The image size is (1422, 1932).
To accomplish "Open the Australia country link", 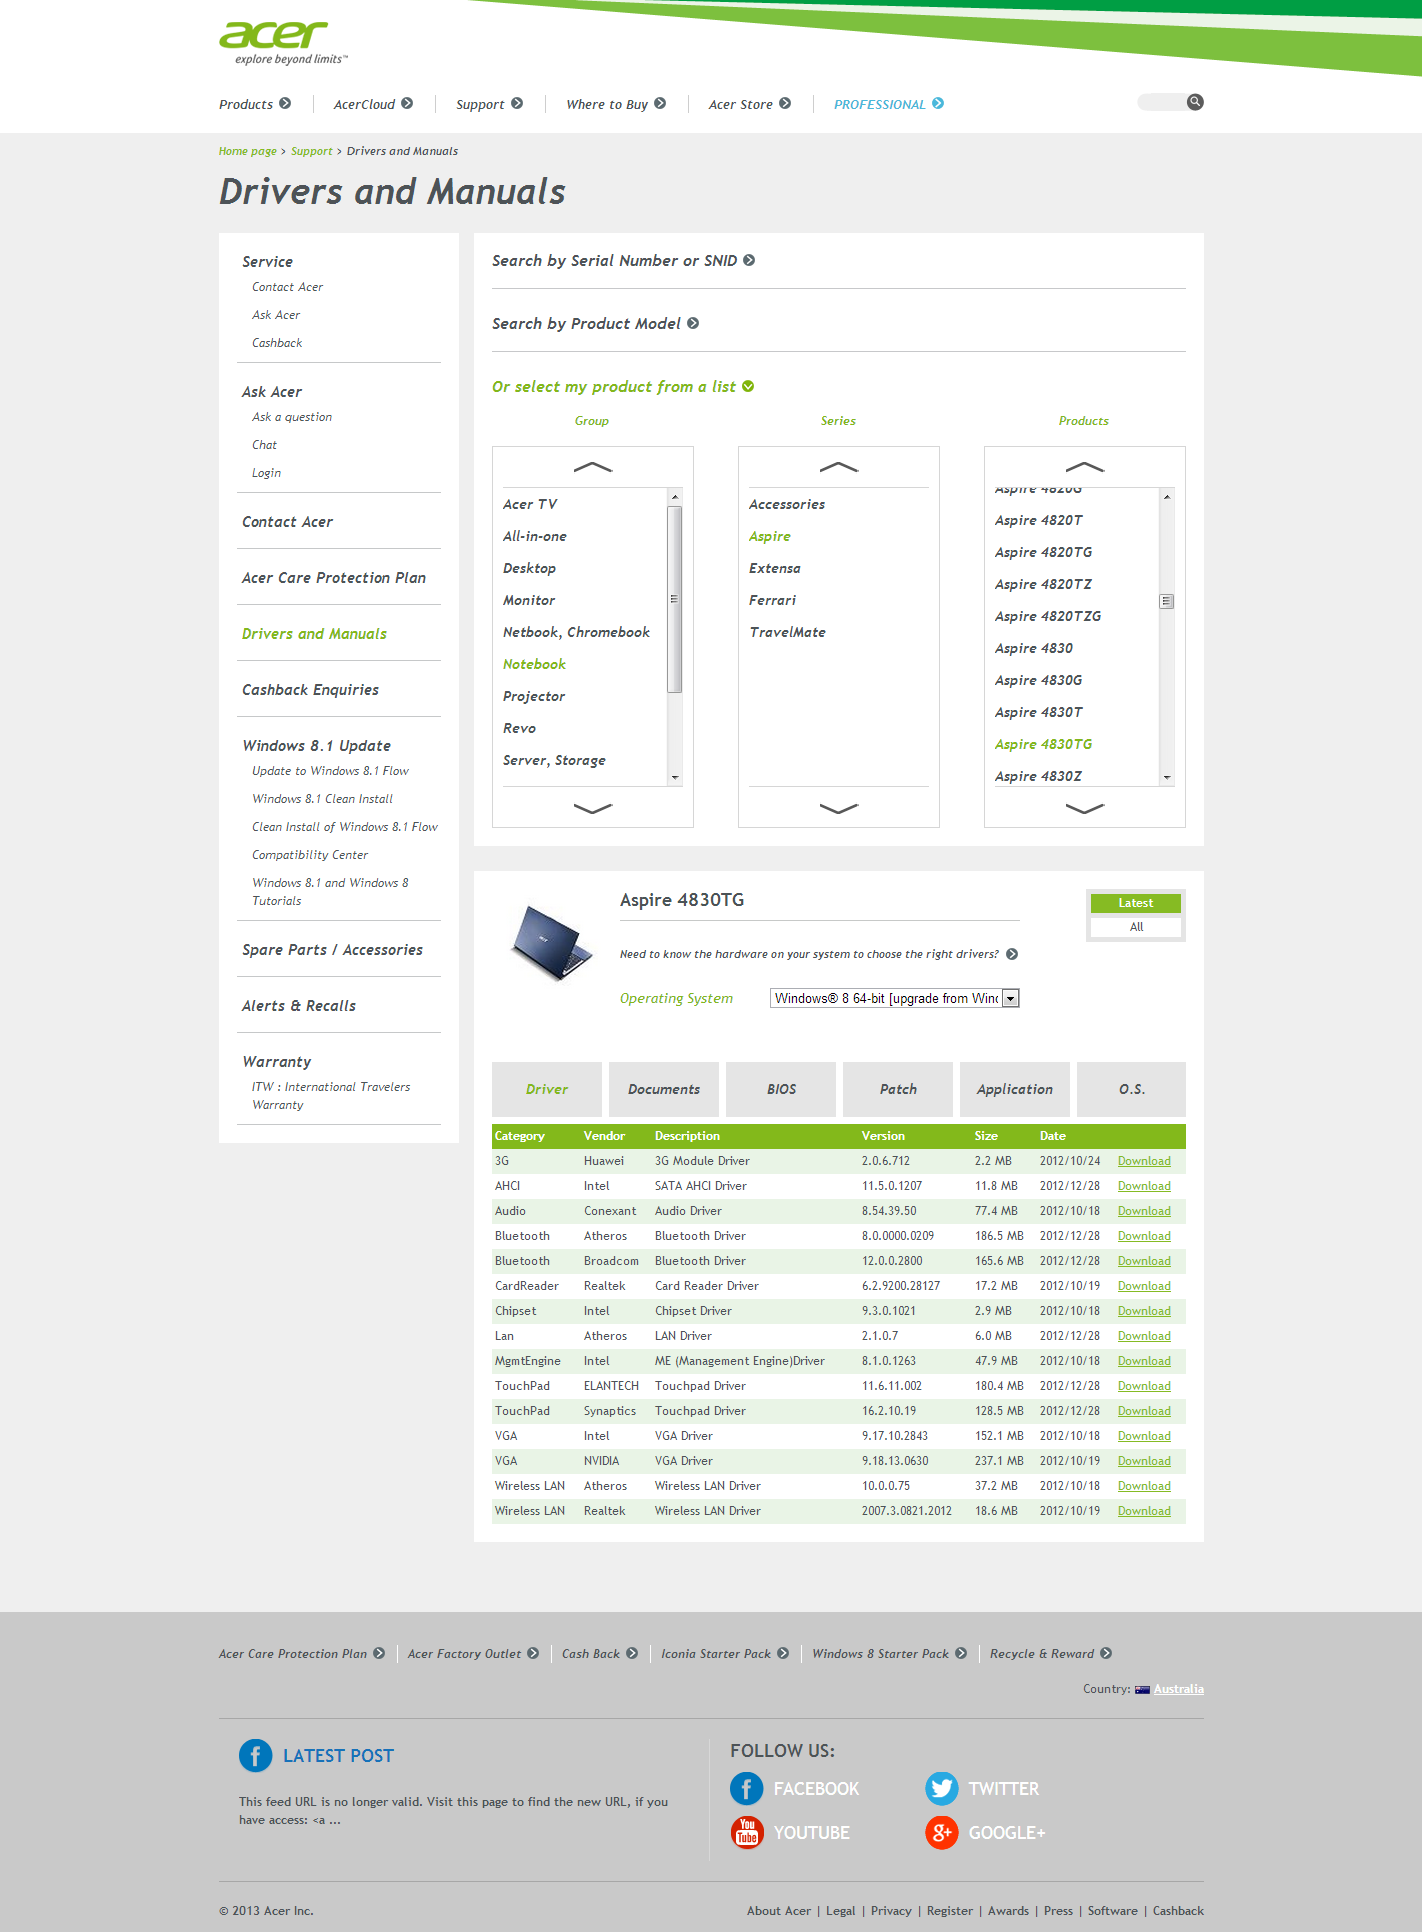I will pyautogui.click(x=1179, y=1689).
